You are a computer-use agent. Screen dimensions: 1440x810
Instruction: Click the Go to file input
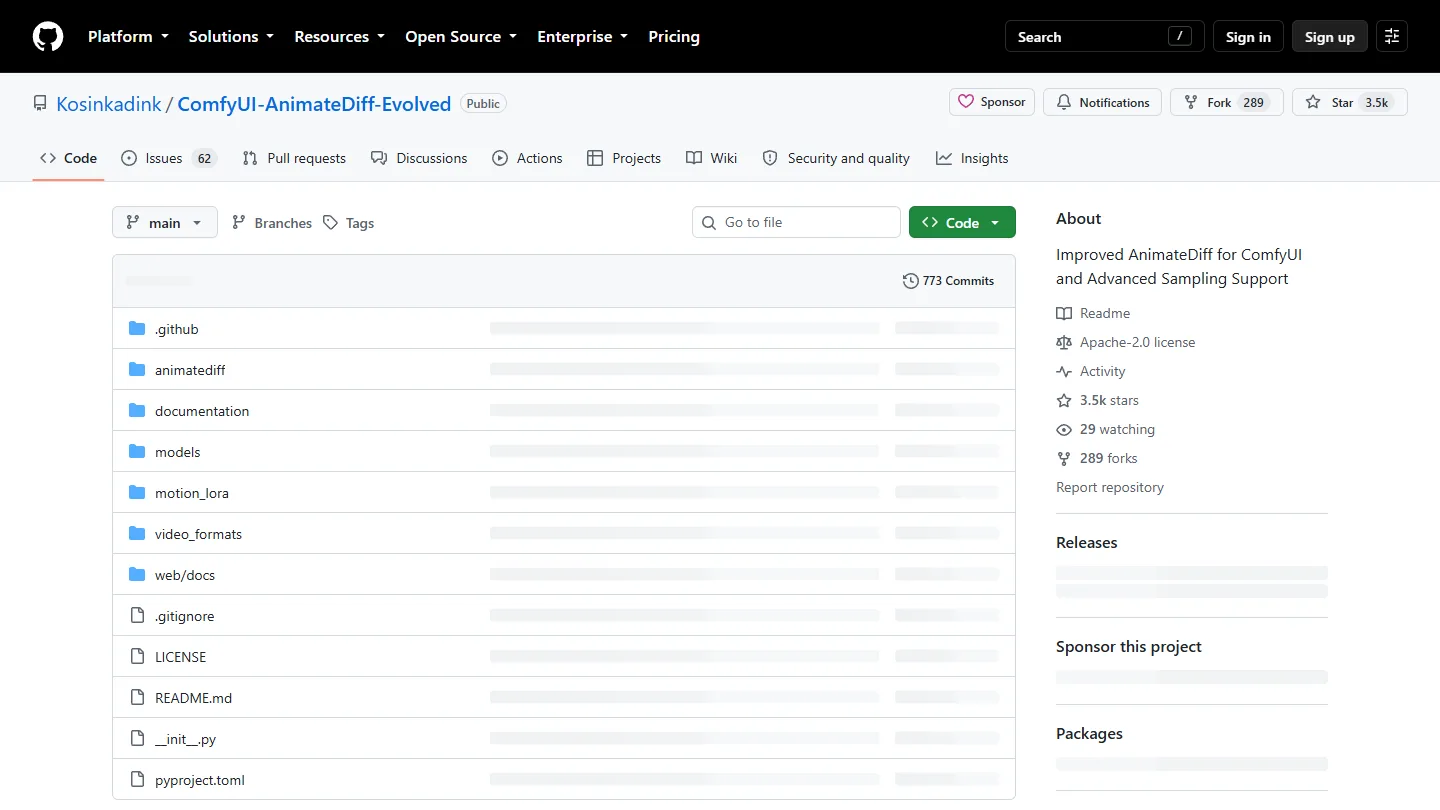click(x=796, y=222)
